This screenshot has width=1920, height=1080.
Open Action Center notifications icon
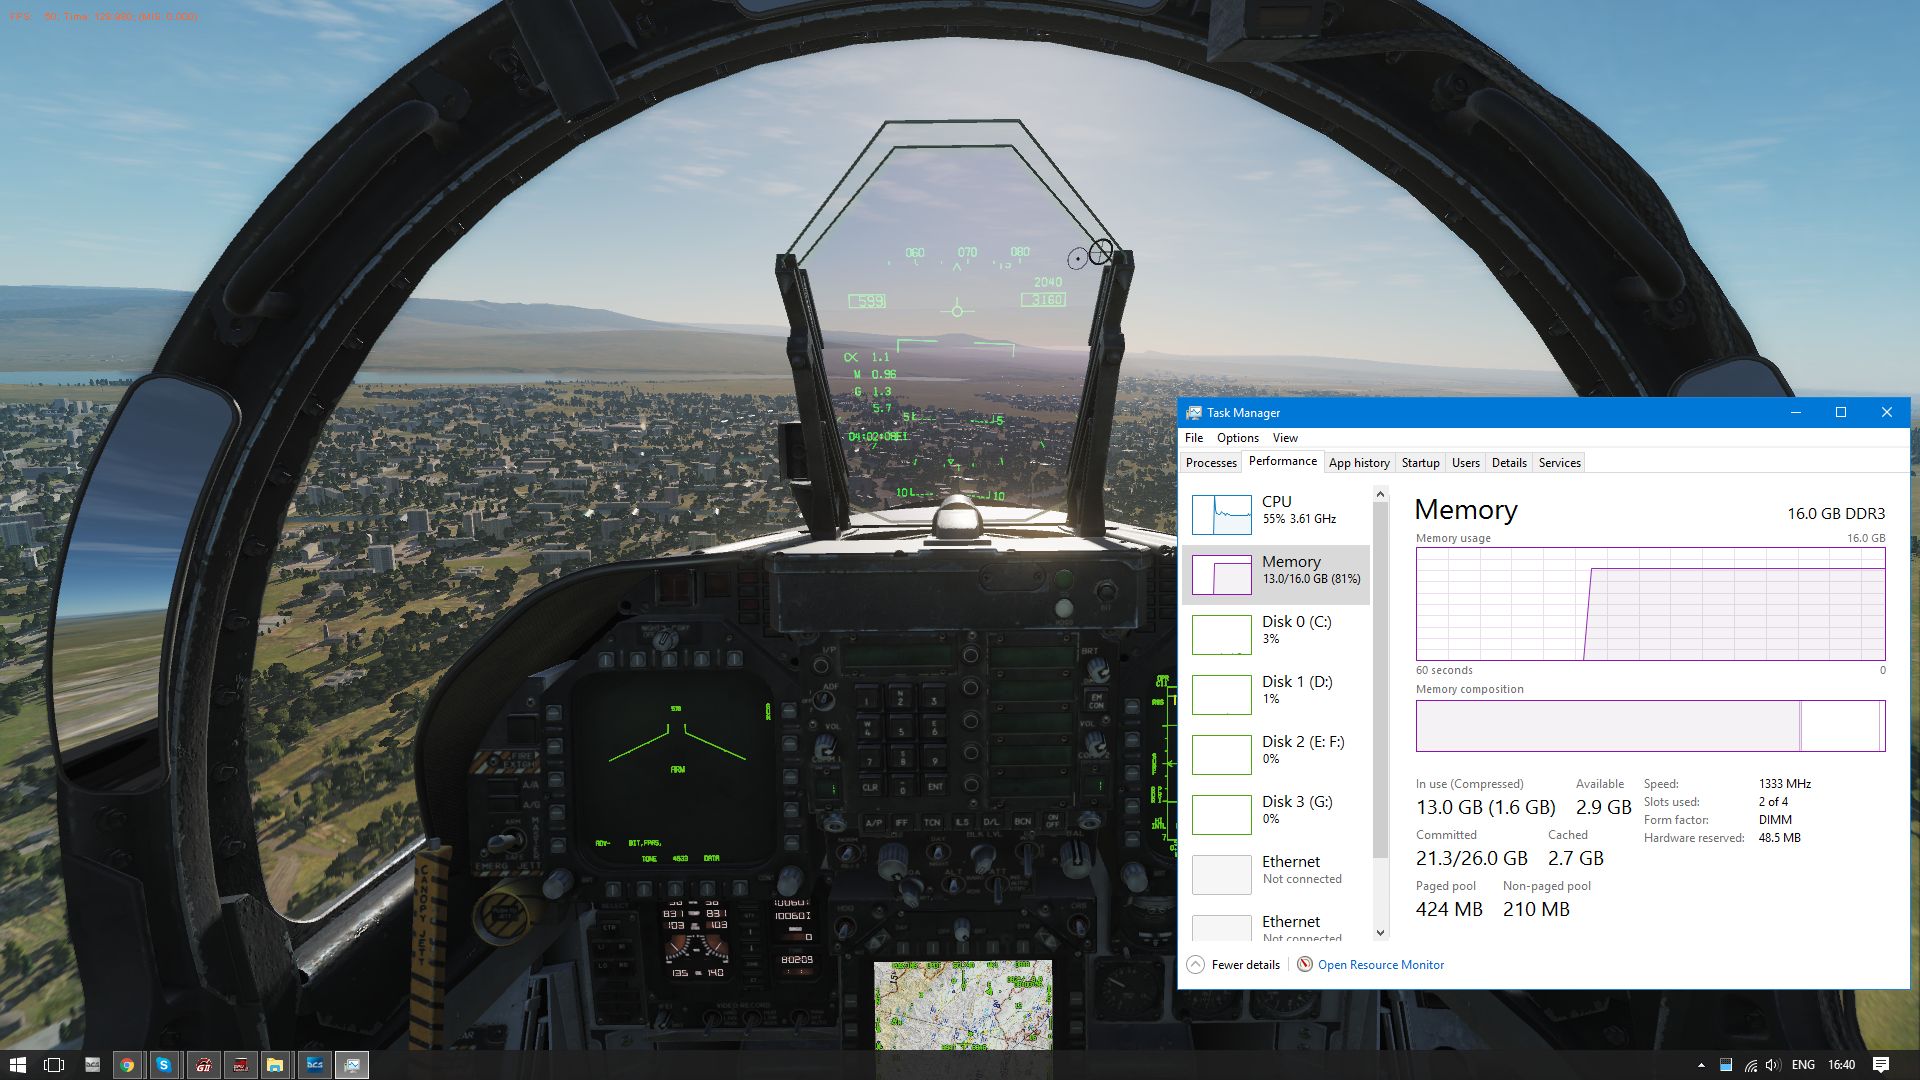pos(1881,1065)
